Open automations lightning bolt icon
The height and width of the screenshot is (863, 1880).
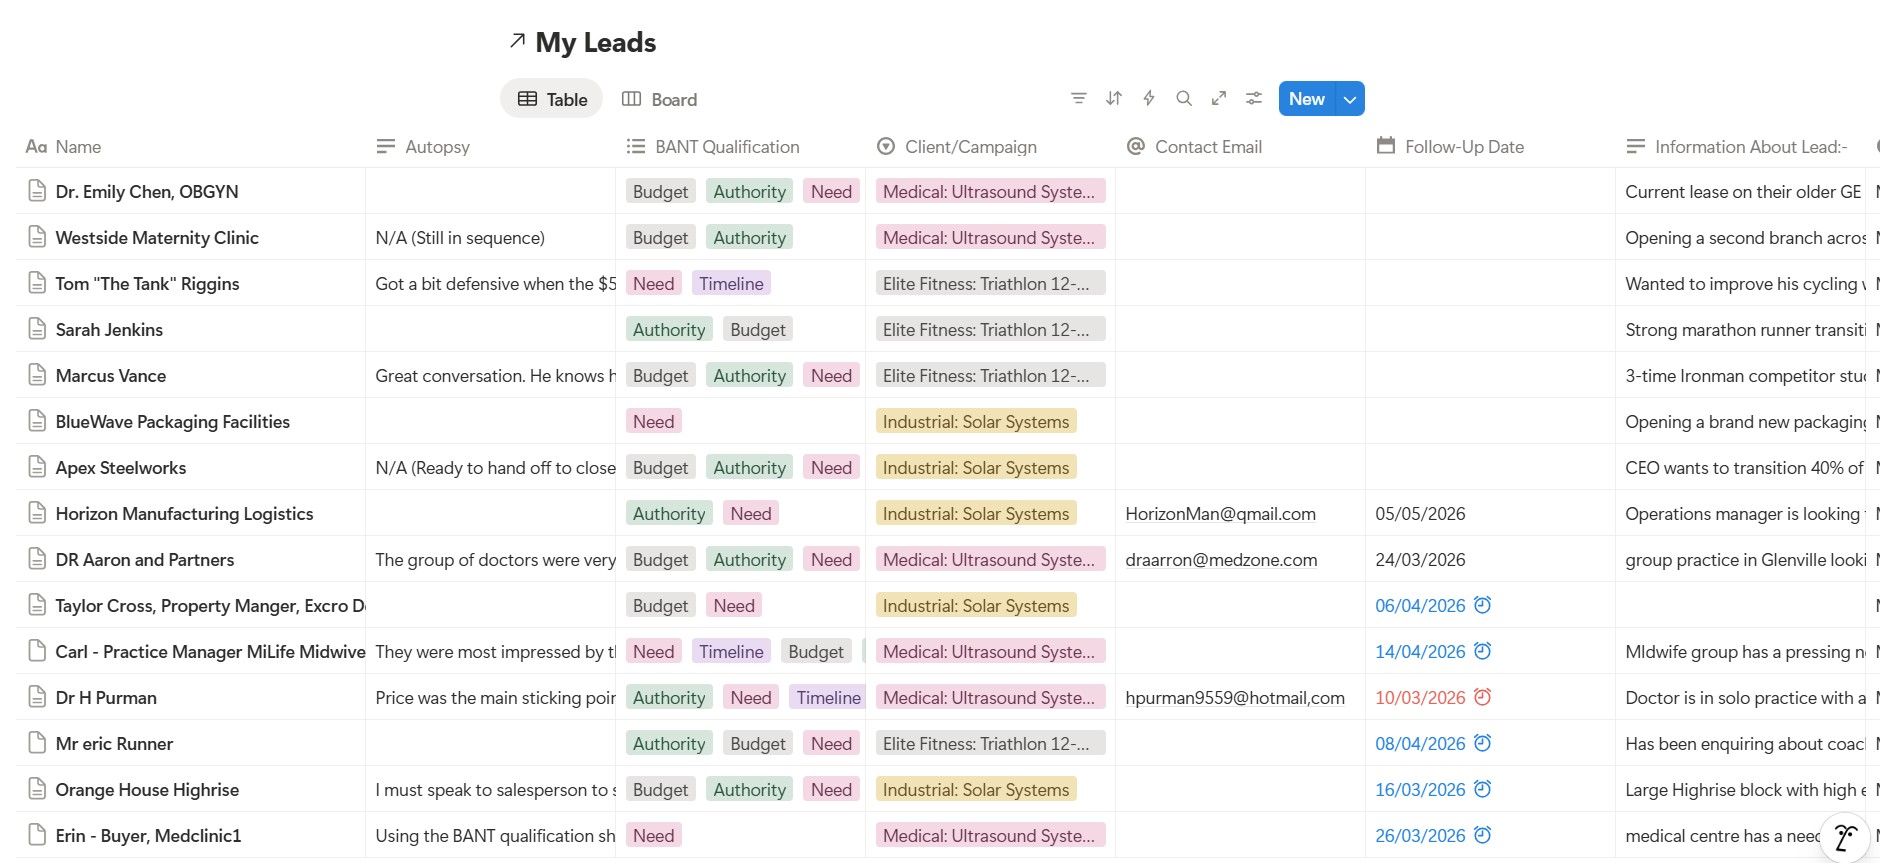(x=1149, y=98)
